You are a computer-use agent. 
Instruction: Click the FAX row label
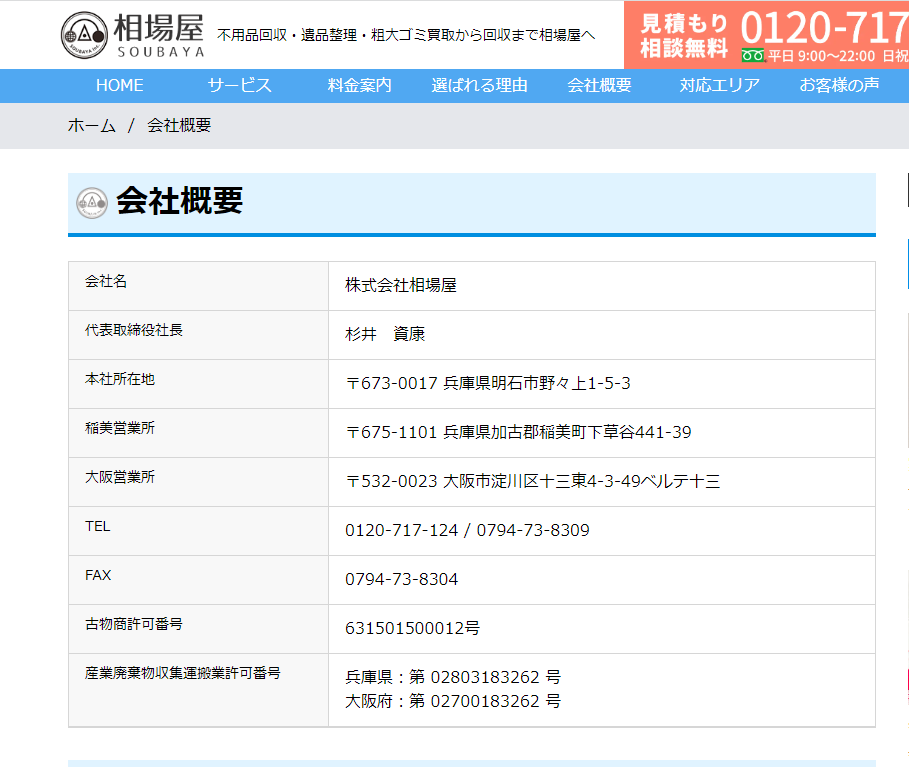(x=98, y=575)
